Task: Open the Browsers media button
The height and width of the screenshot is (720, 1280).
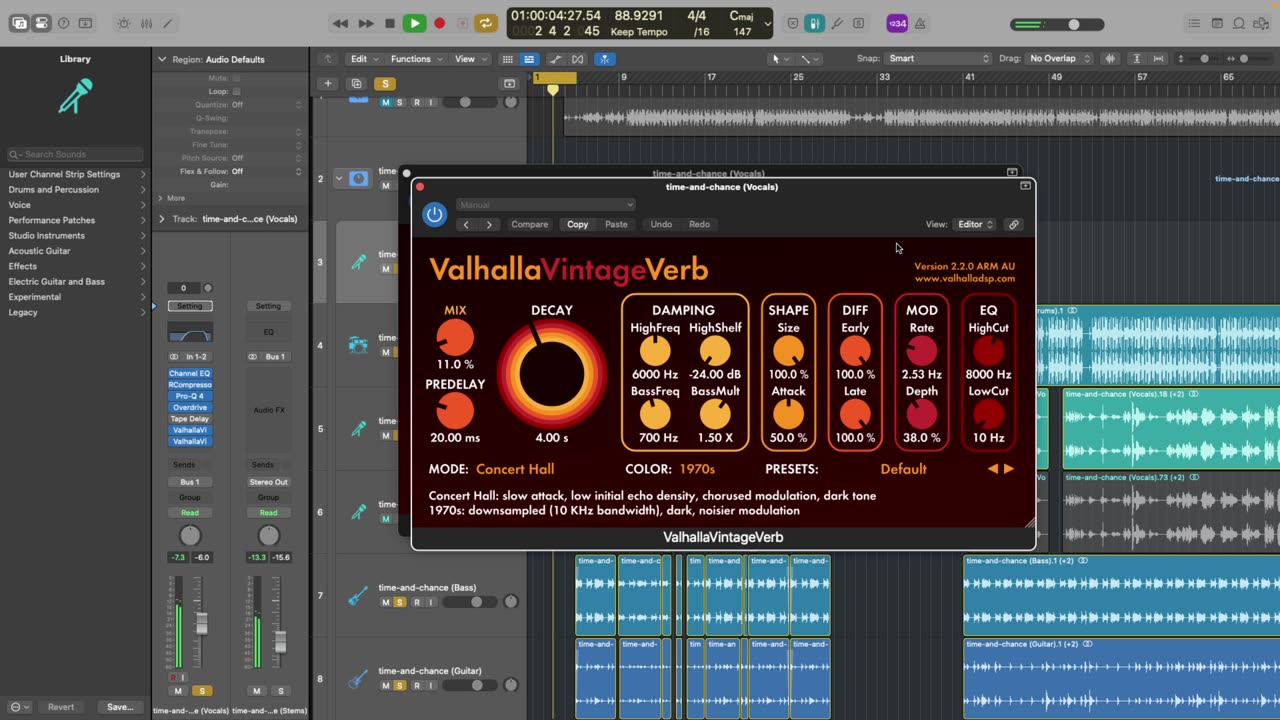Action: [x=1261, y=23]
